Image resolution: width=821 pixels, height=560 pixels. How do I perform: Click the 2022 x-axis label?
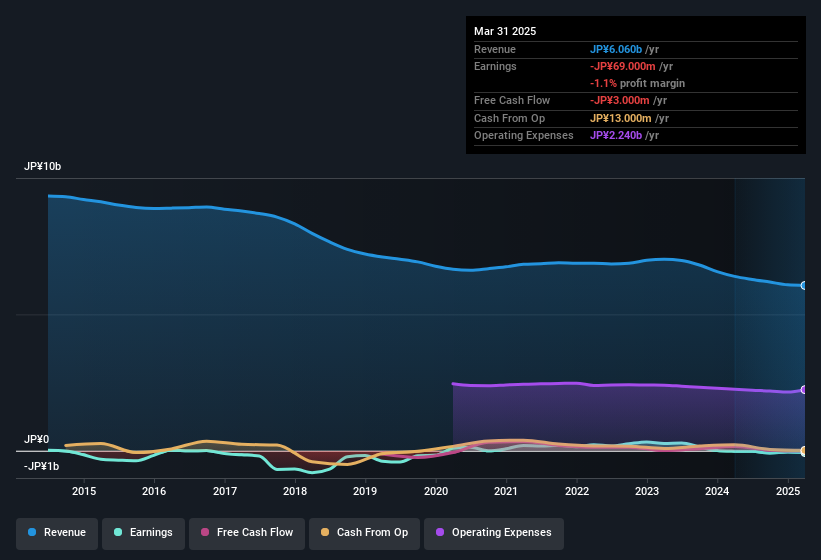577,491
